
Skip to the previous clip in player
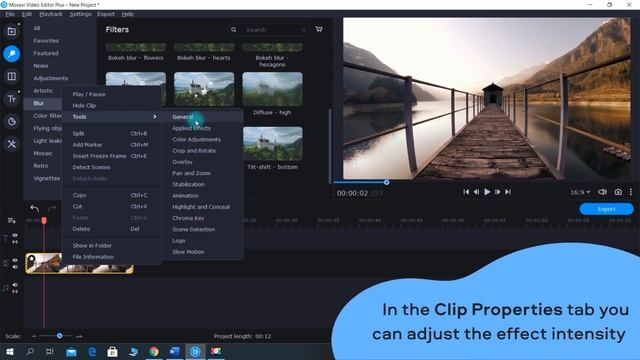coord(466,192)
